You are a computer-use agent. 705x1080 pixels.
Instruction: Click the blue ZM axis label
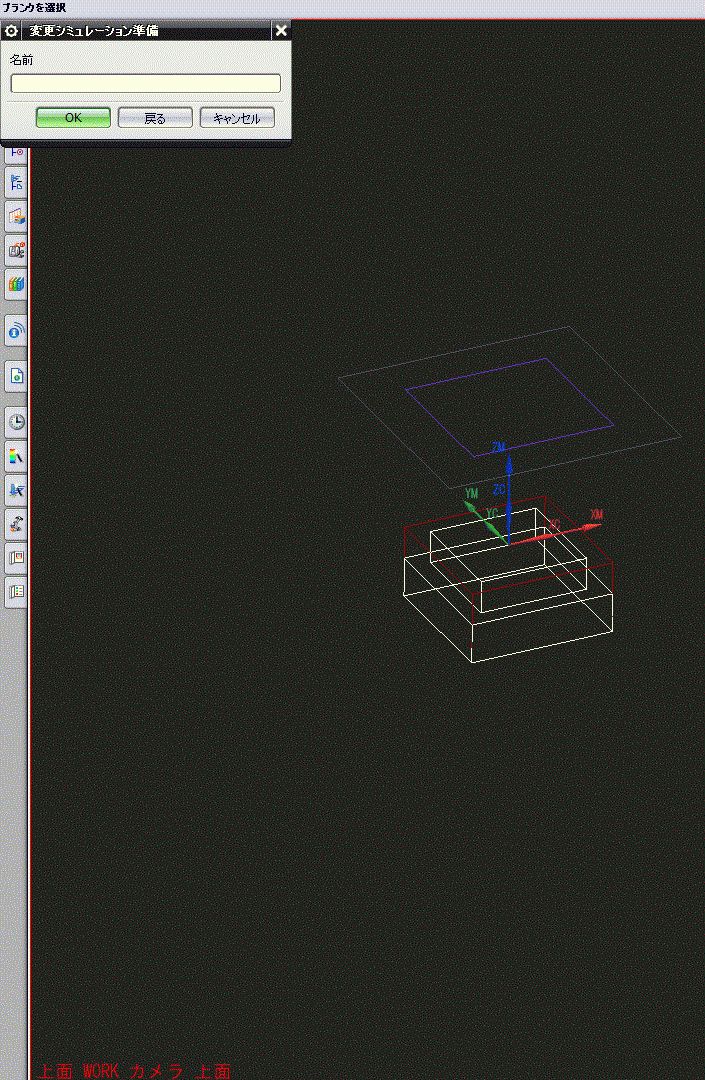(x=498, y=448)
